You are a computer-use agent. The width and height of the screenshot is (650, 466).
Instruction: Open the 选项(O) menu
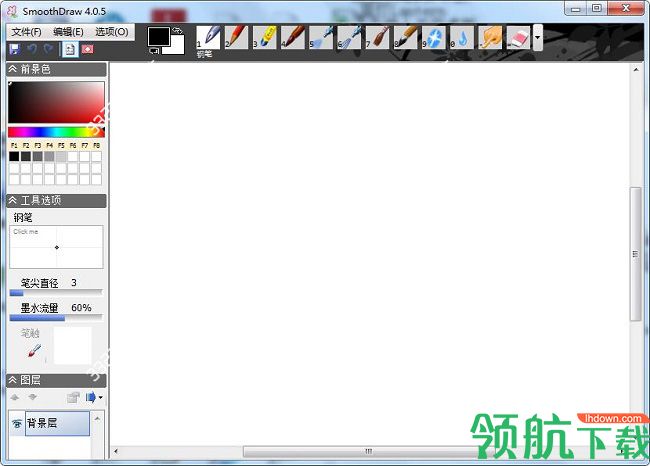(x=112, y=32)
